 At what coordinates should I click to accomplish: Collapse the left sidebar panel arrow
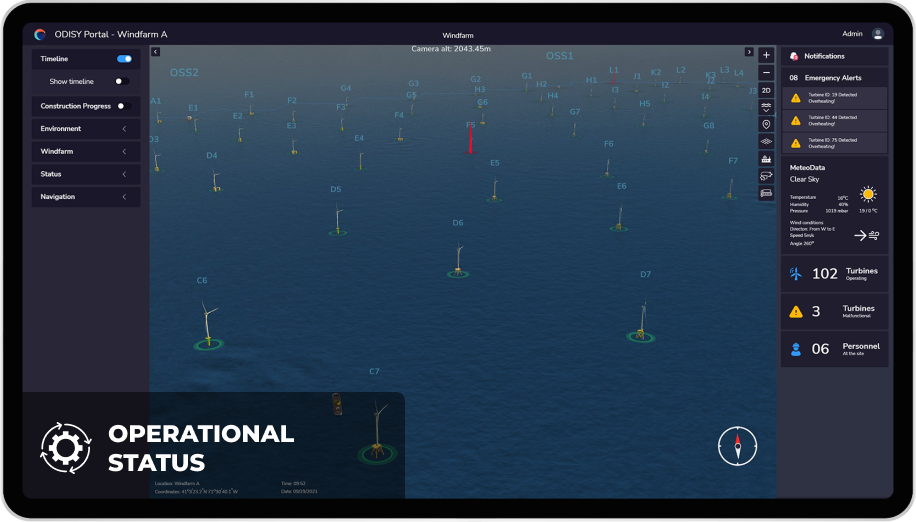click(x=155, y=52)
